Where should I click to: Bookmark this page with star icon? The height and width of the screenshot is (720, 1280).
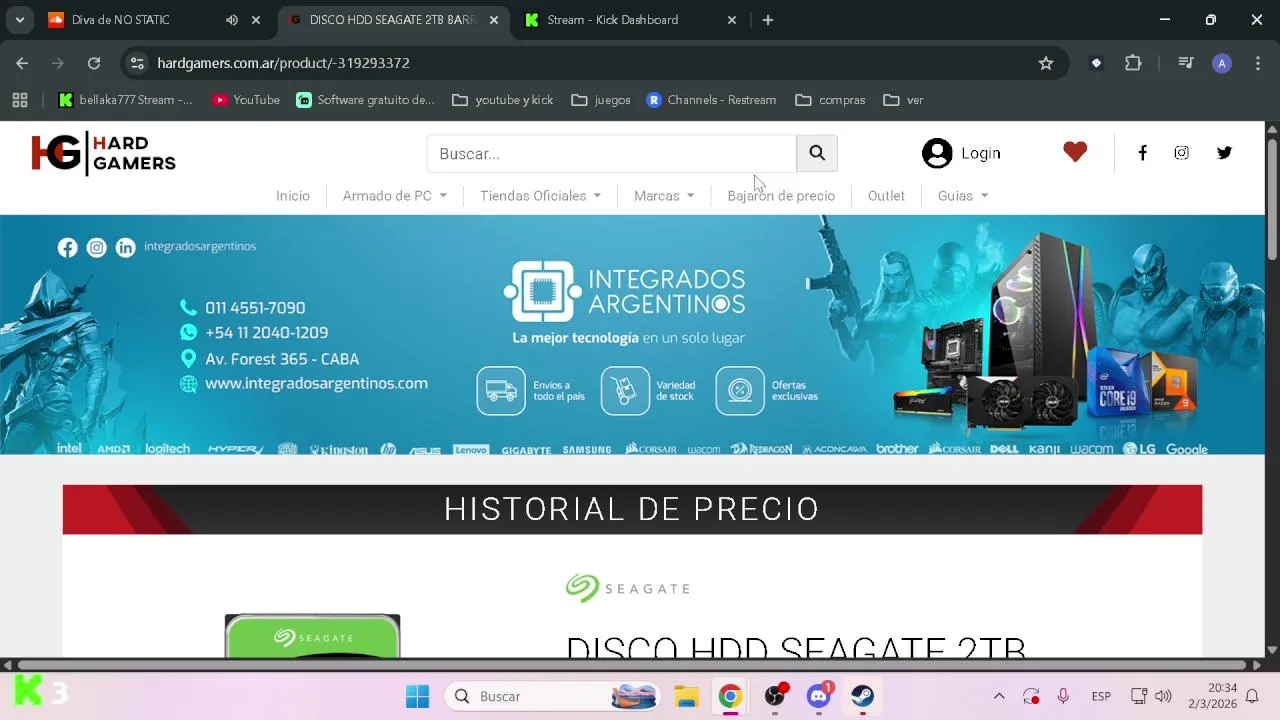[x=1046, y=63]
